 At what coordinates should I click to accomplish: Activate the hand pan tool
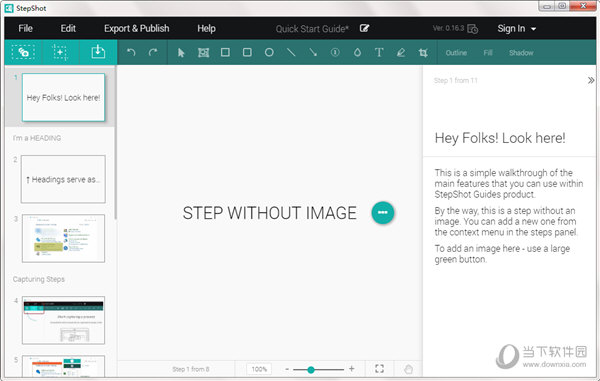tap(408, 369)
